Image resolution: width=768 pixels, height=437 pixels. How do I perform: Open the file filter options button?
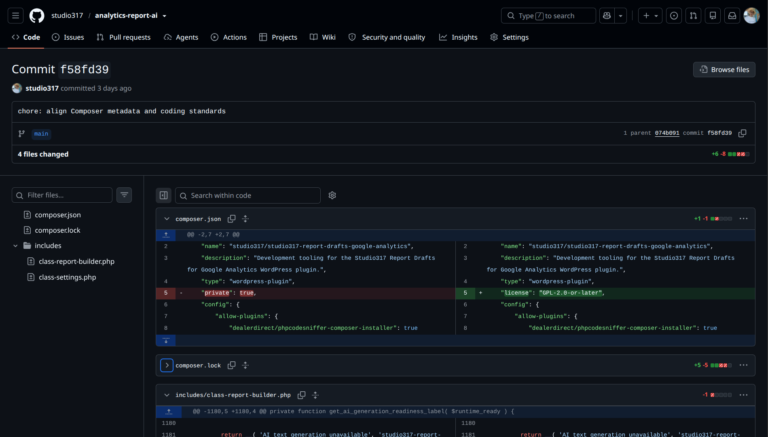124,195
